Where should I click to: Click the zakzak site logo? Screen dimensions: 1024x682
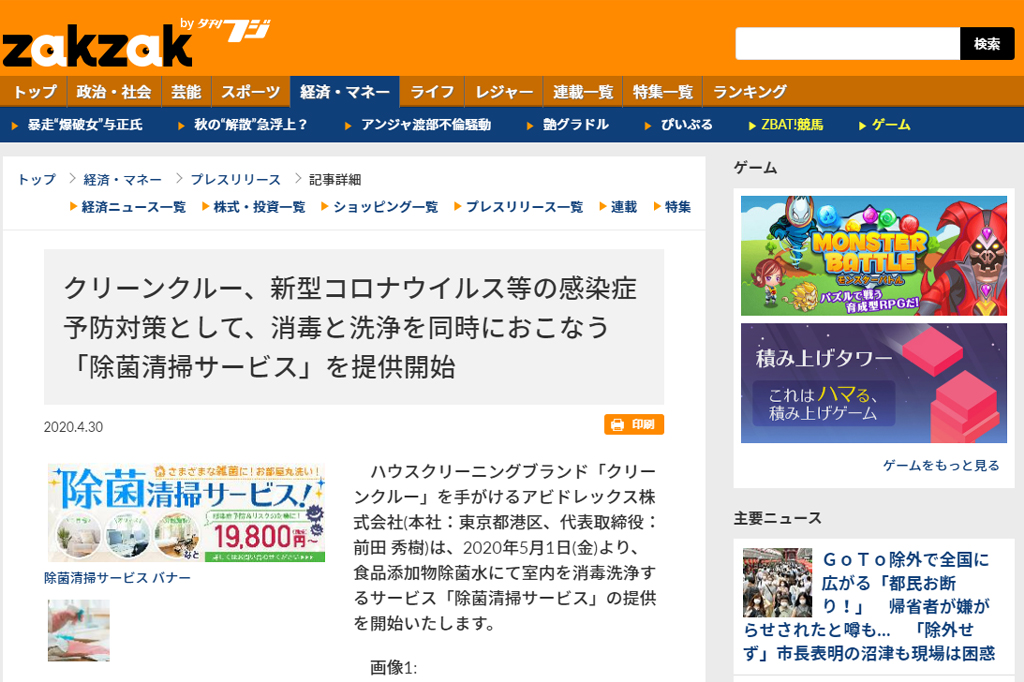click(x=97, y=46)
